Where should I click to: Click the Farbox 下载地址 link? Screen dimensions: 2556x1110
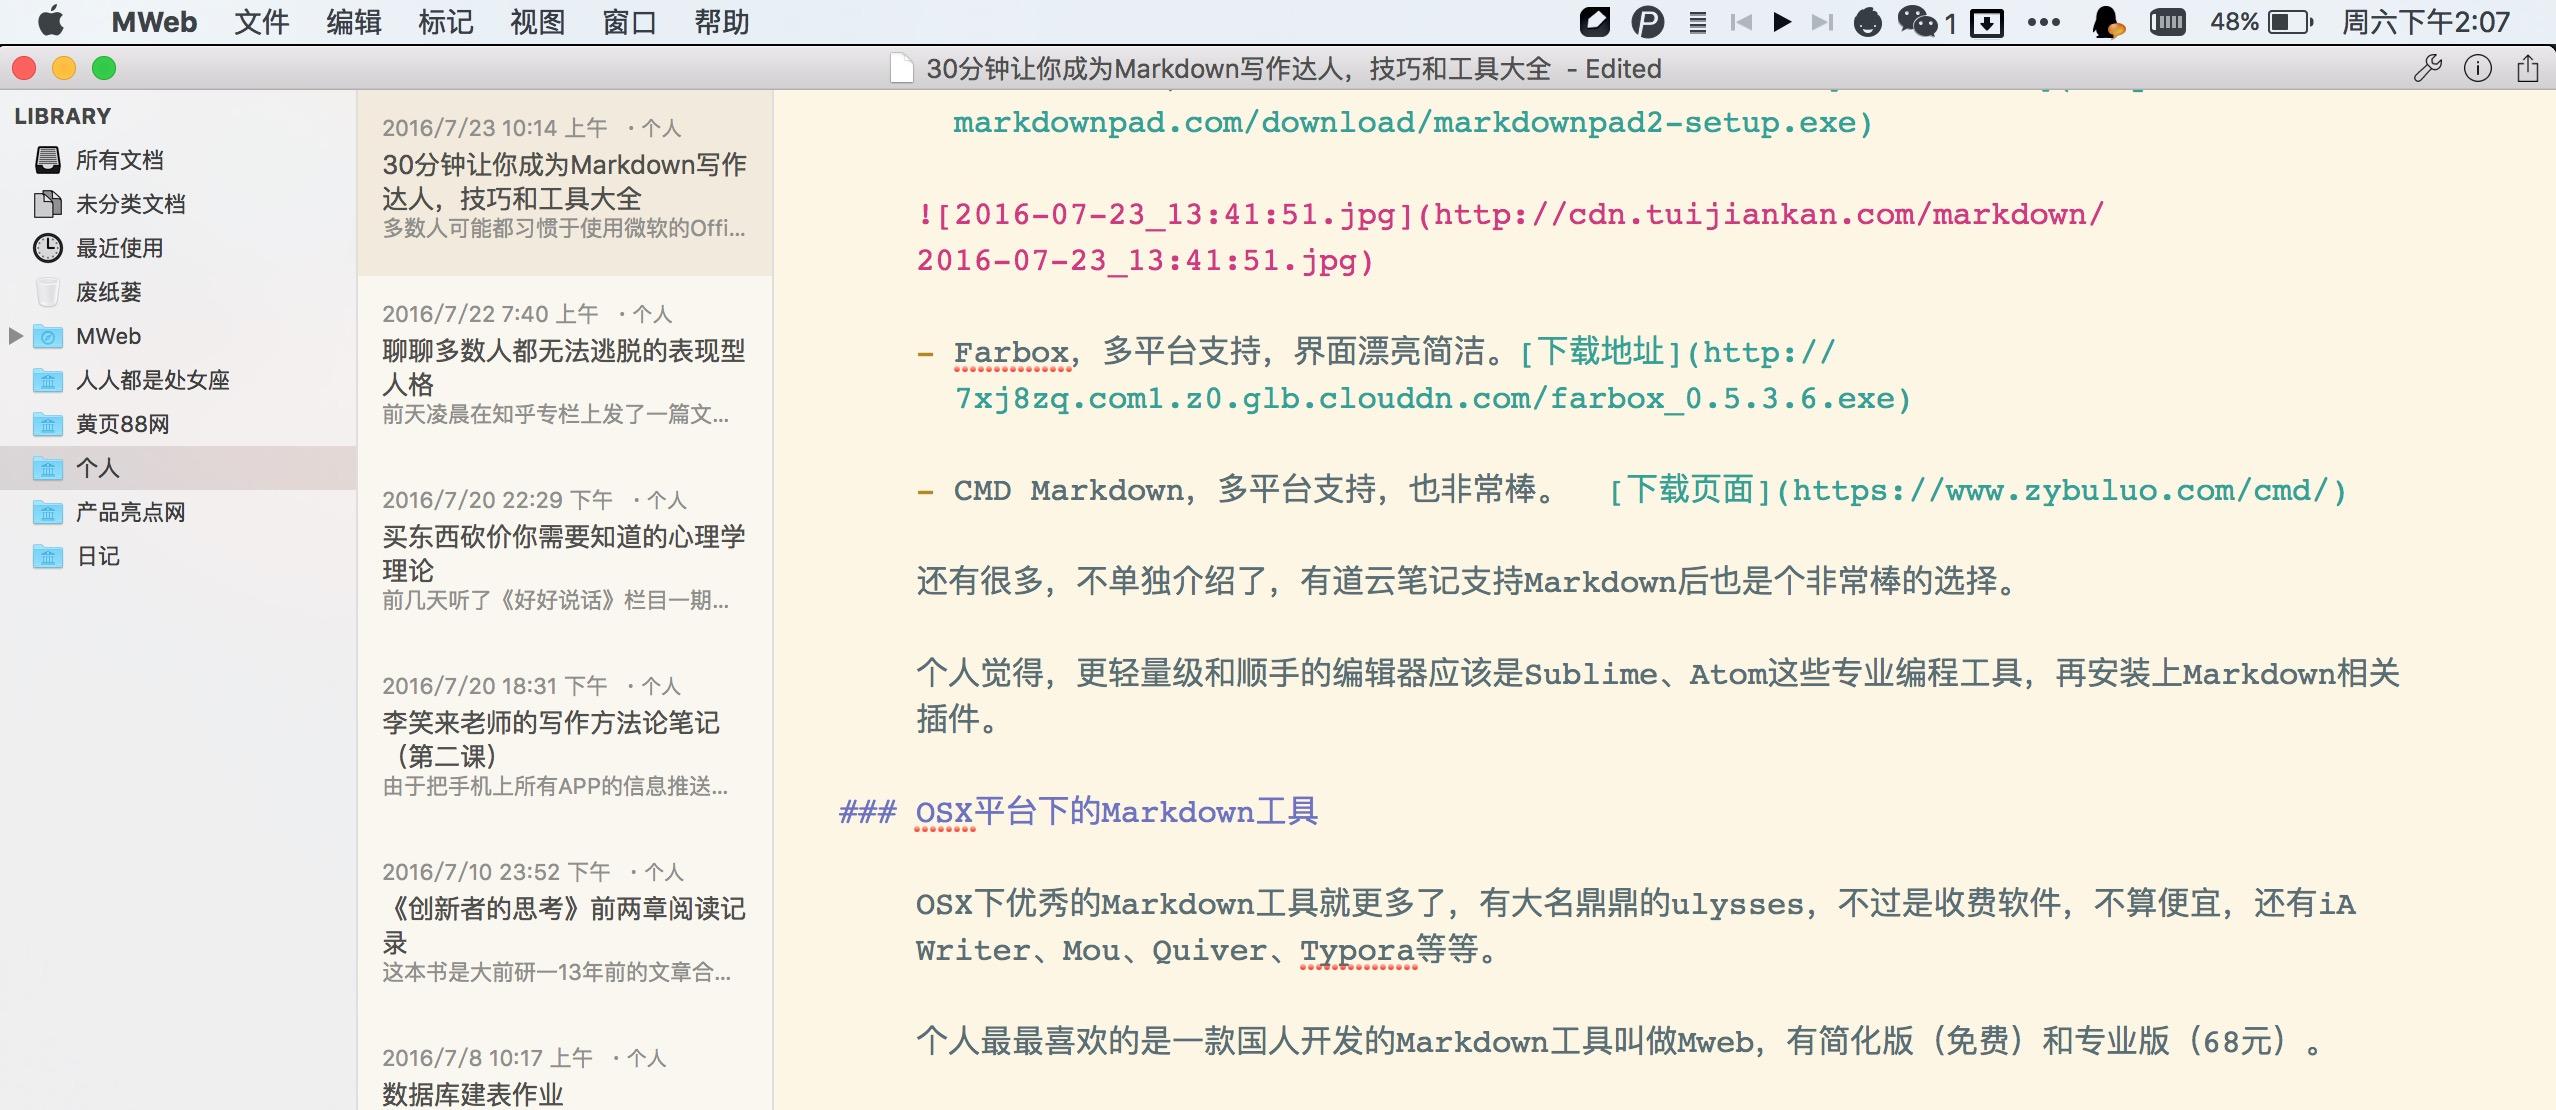(x=1598, y=352)
